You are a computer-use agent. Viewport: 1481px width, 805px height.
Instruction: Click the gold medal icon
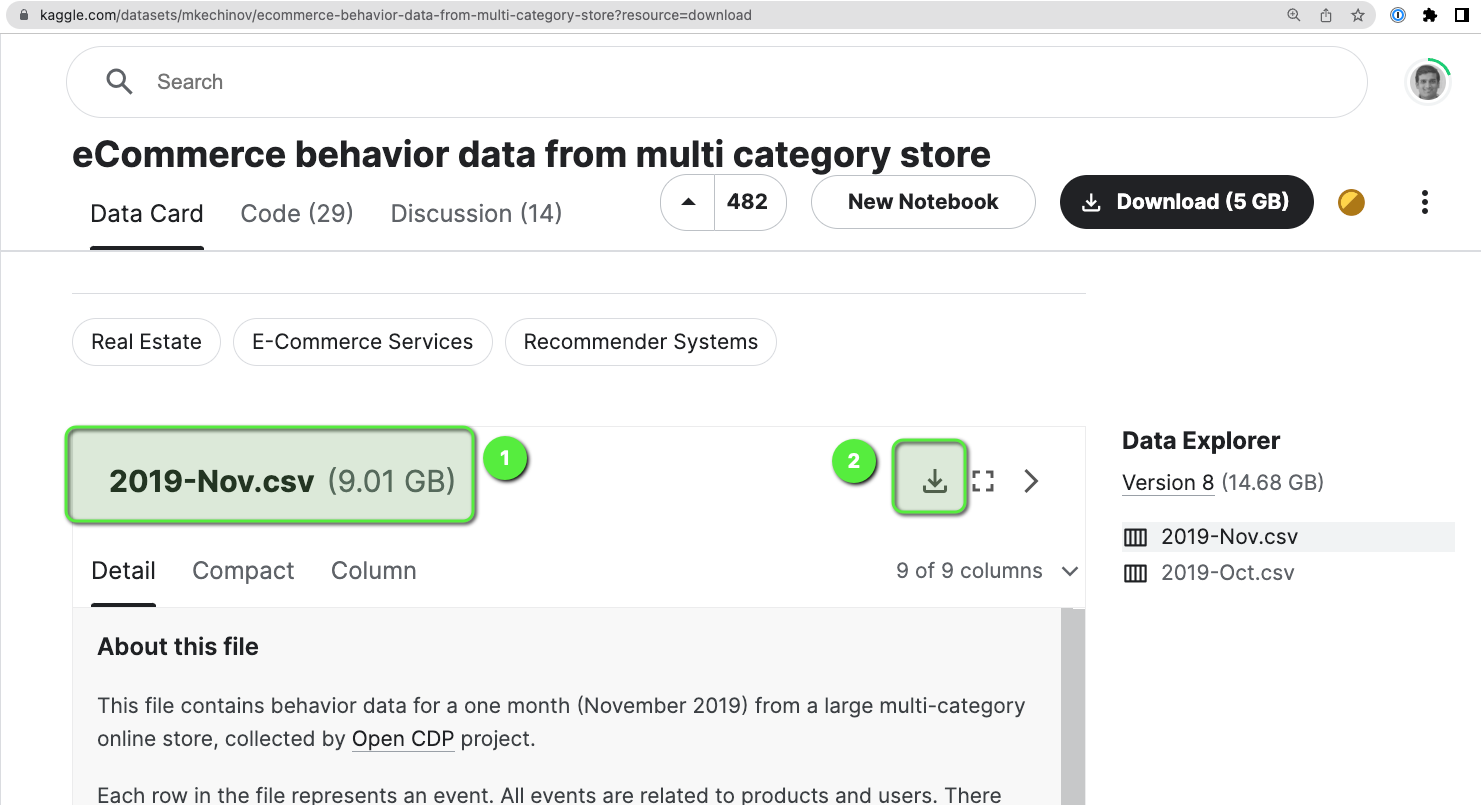pyautogui.click(x=1351, y=202)
